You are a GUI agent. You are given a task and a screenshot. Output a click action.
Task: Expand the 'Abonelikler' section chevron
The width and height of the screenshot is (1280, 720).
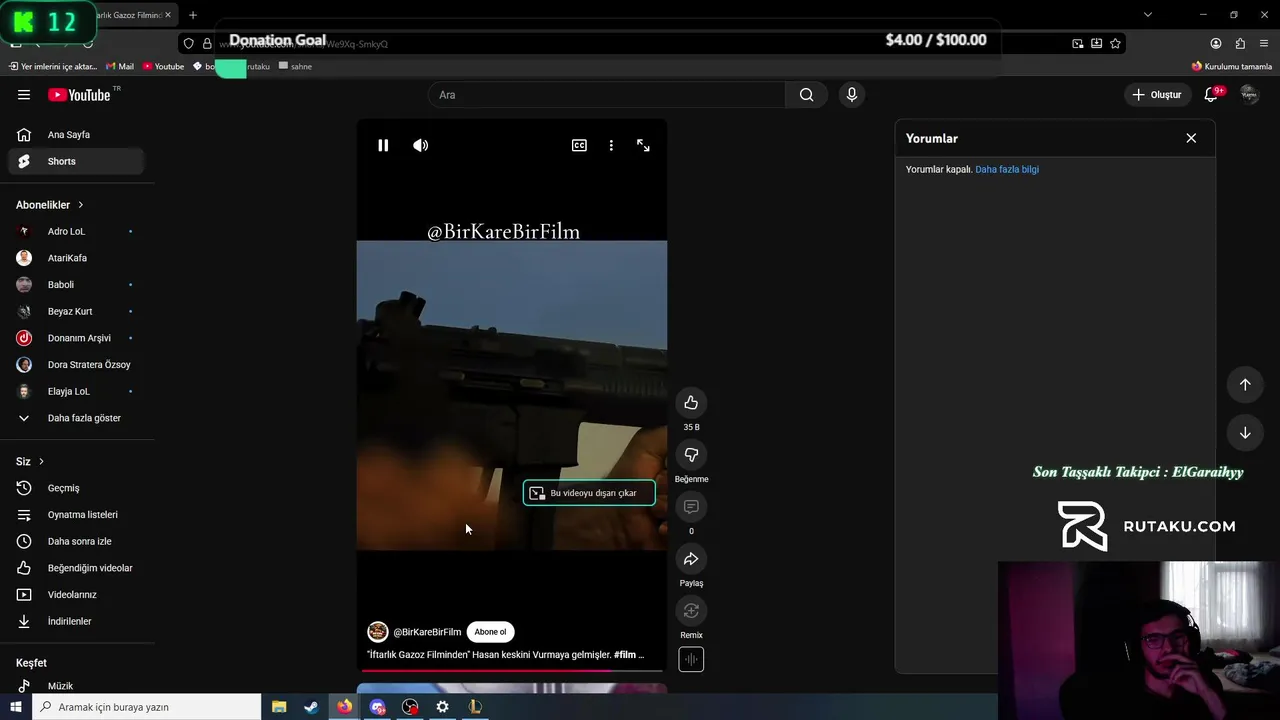coord(81,205)
